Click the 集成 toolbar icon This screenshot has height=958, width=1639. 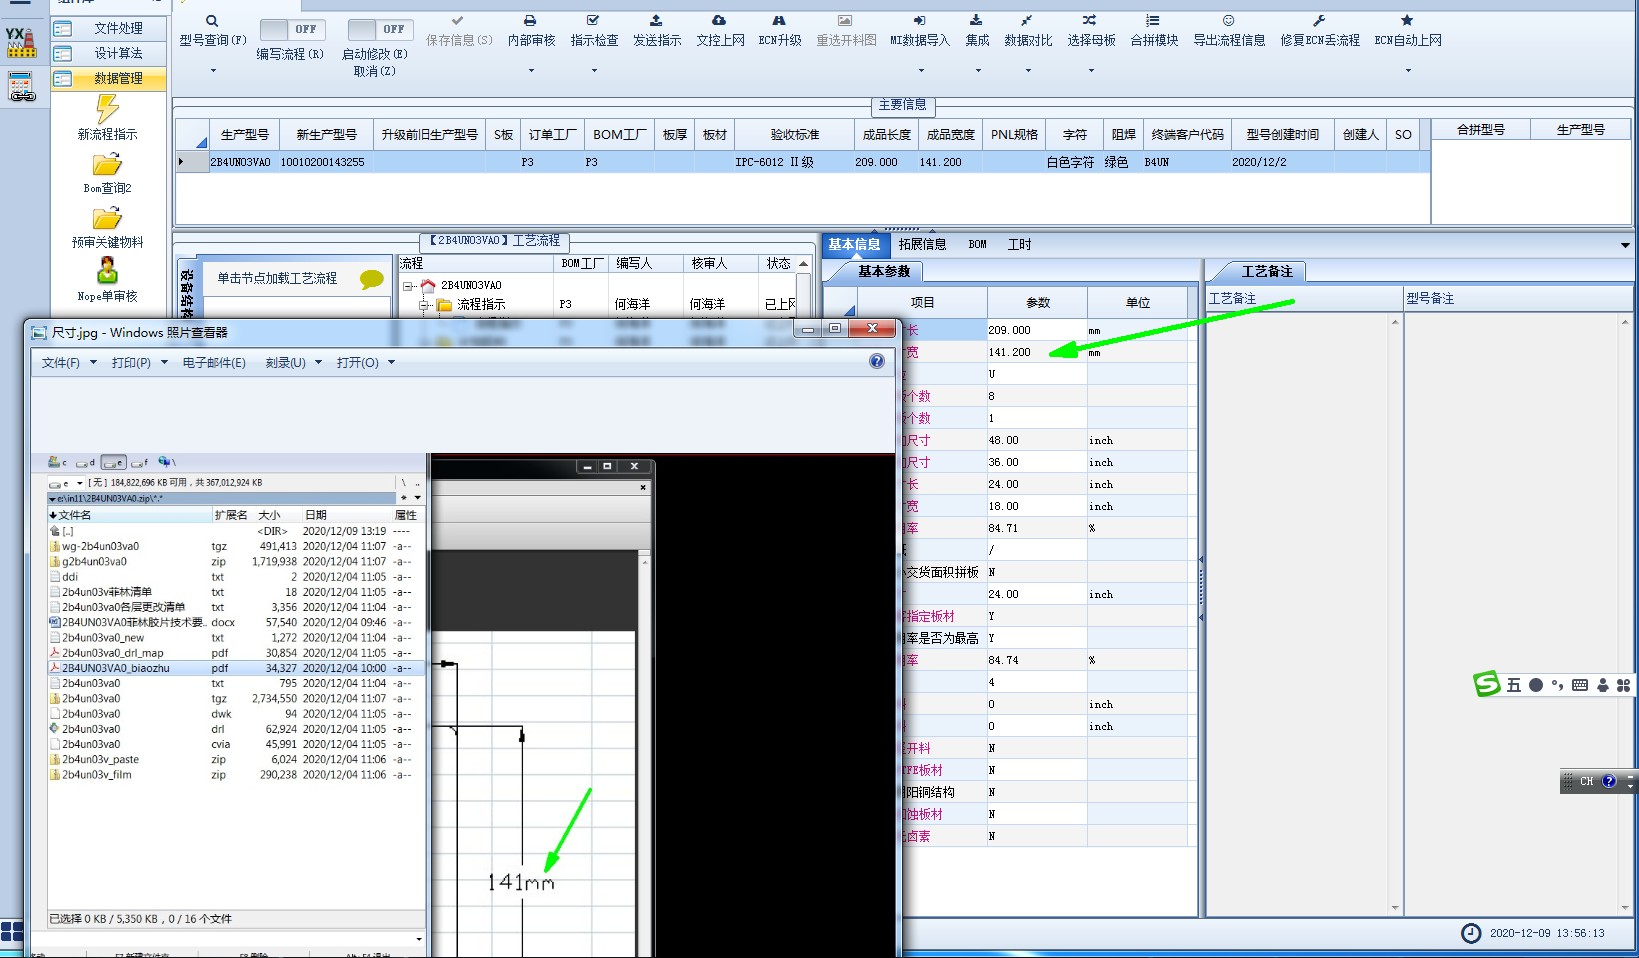click(x=977, y=21)
